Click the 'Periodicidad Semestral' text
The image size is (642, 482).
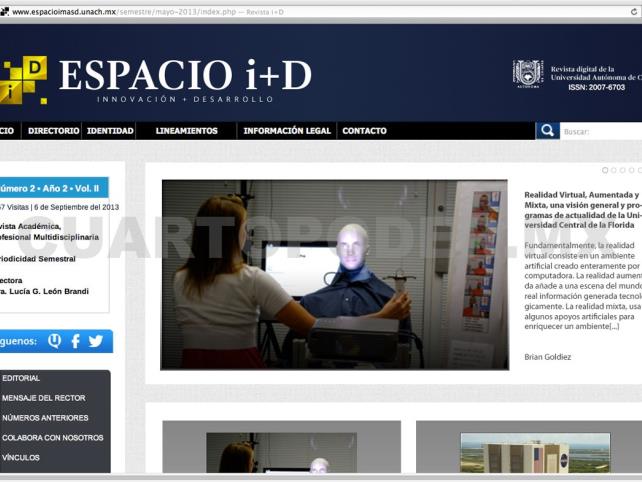(38, 259)
